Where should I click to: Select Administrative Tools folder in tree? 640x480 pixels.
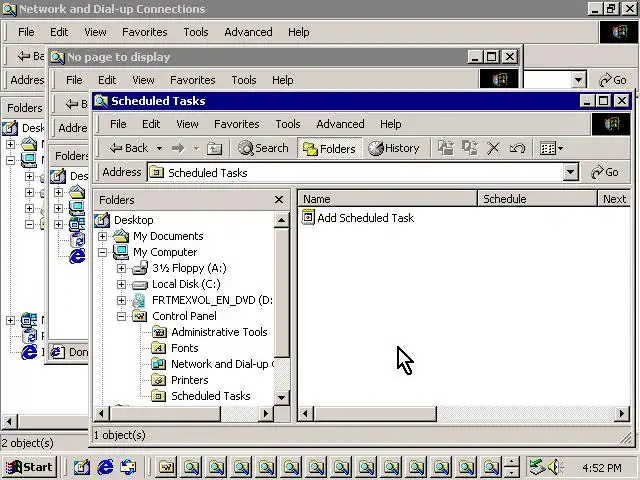[x=219, y=332]
